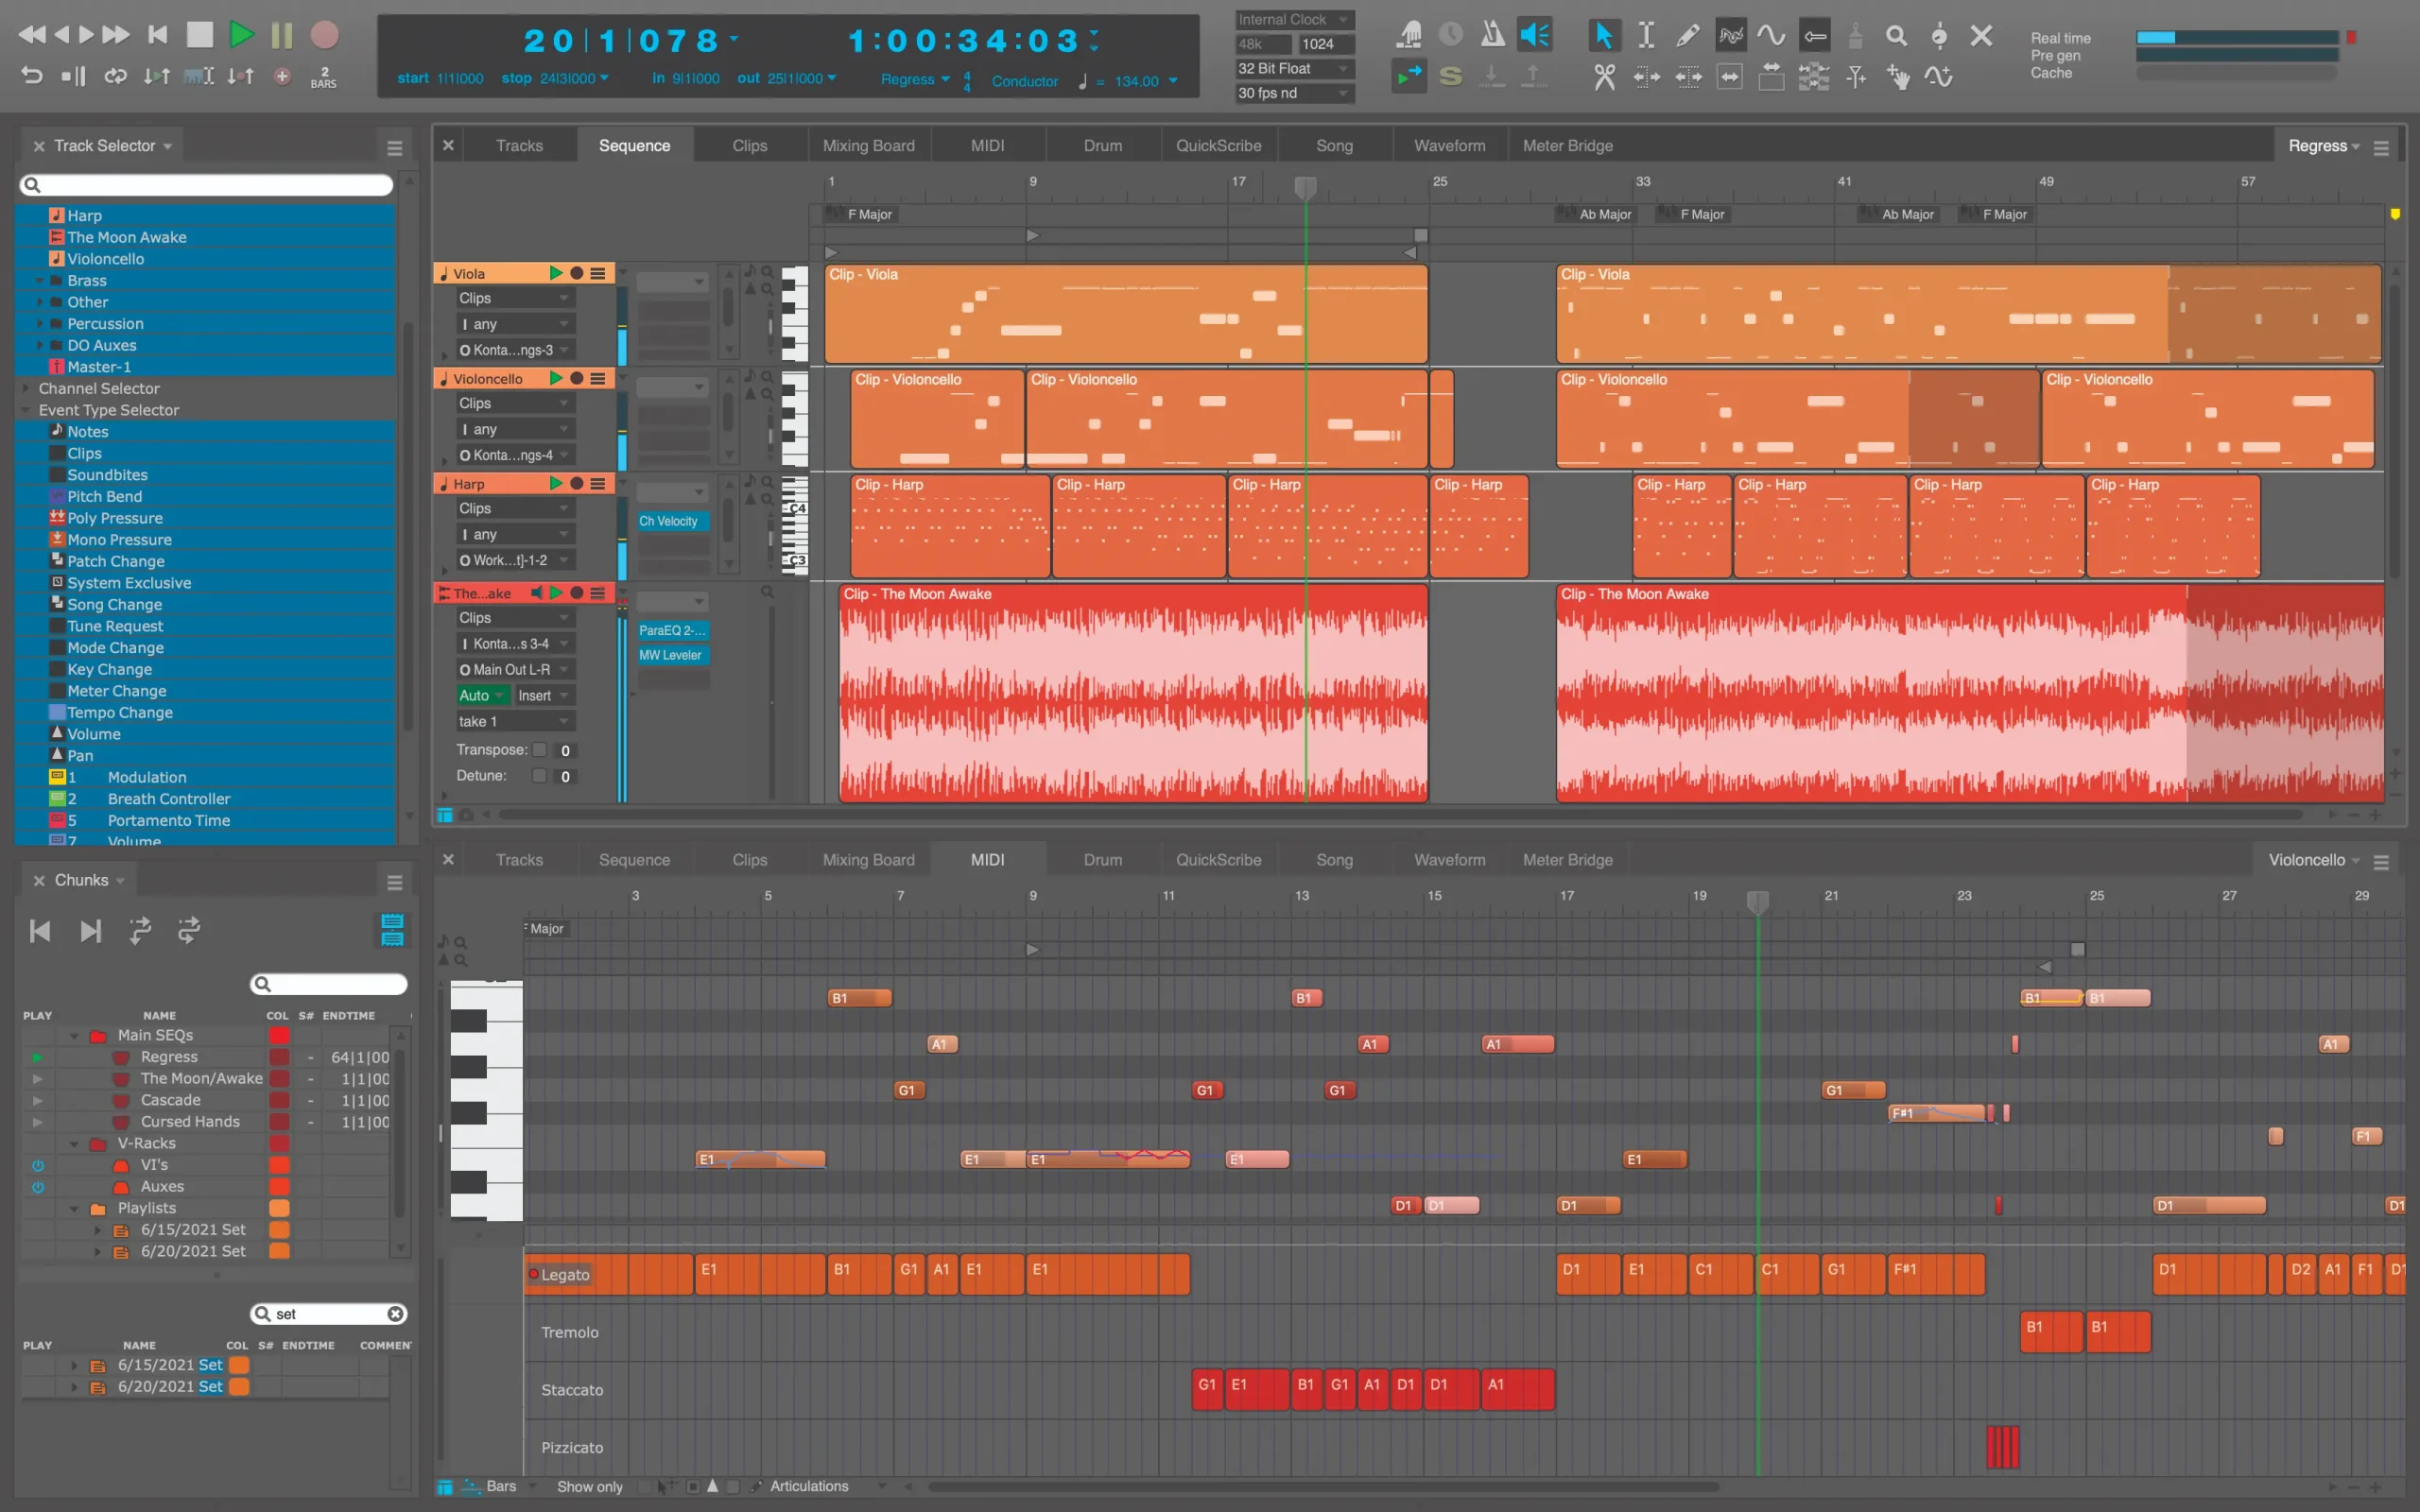Image resolution: width=2420 pixels, height=1512 pixels.
Task: Switch to the Waveform tab in upper editor
Action: pyautogui.click(x=1449, y=146)
